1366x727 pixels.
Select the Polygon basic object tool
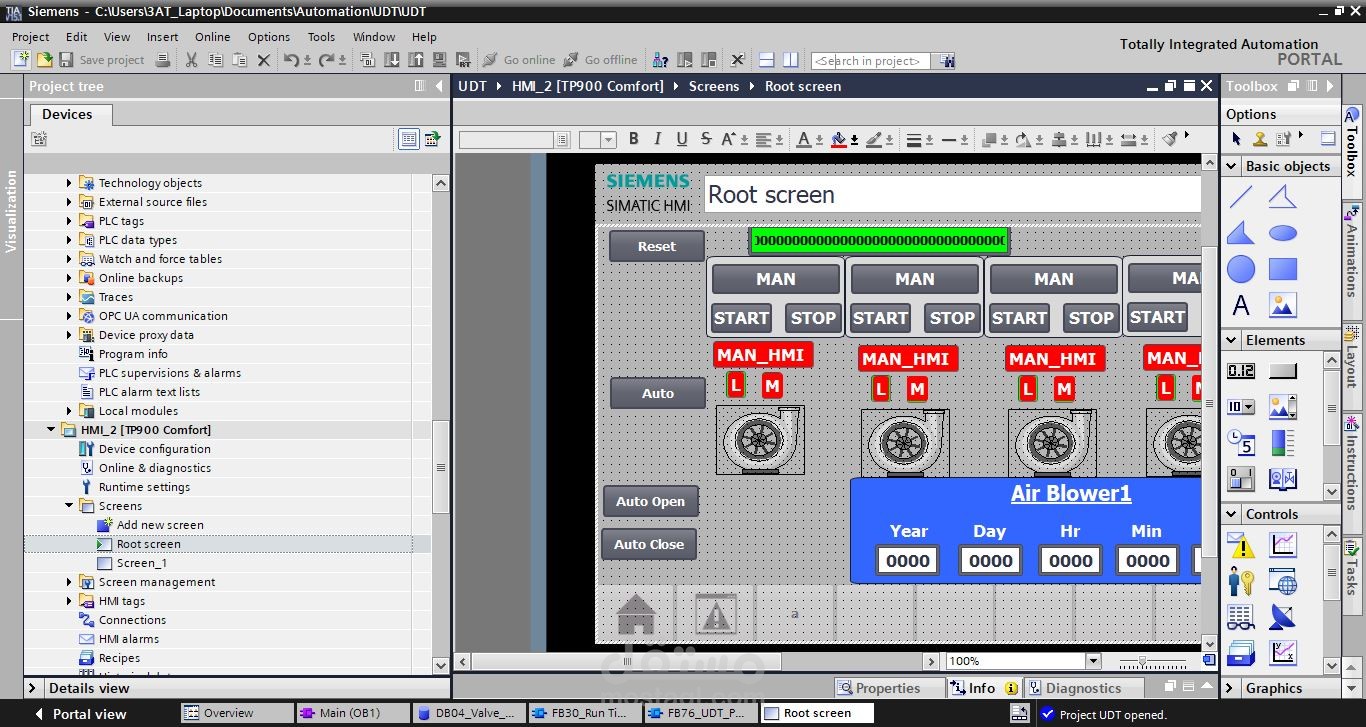pyautogui.click(x=1241, y=232)
